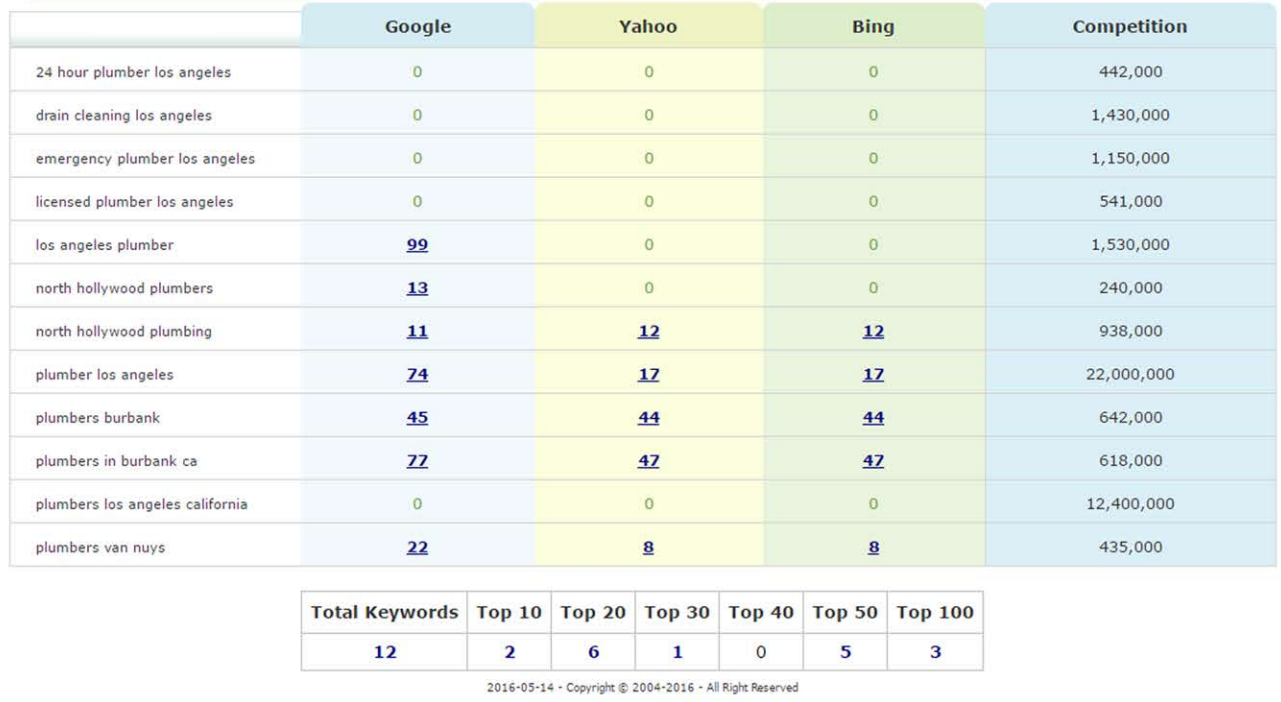Click Yahoo rank 8 for plumbers van nuys
This screenshot has height=702, width=1281.
click(648, 547)
